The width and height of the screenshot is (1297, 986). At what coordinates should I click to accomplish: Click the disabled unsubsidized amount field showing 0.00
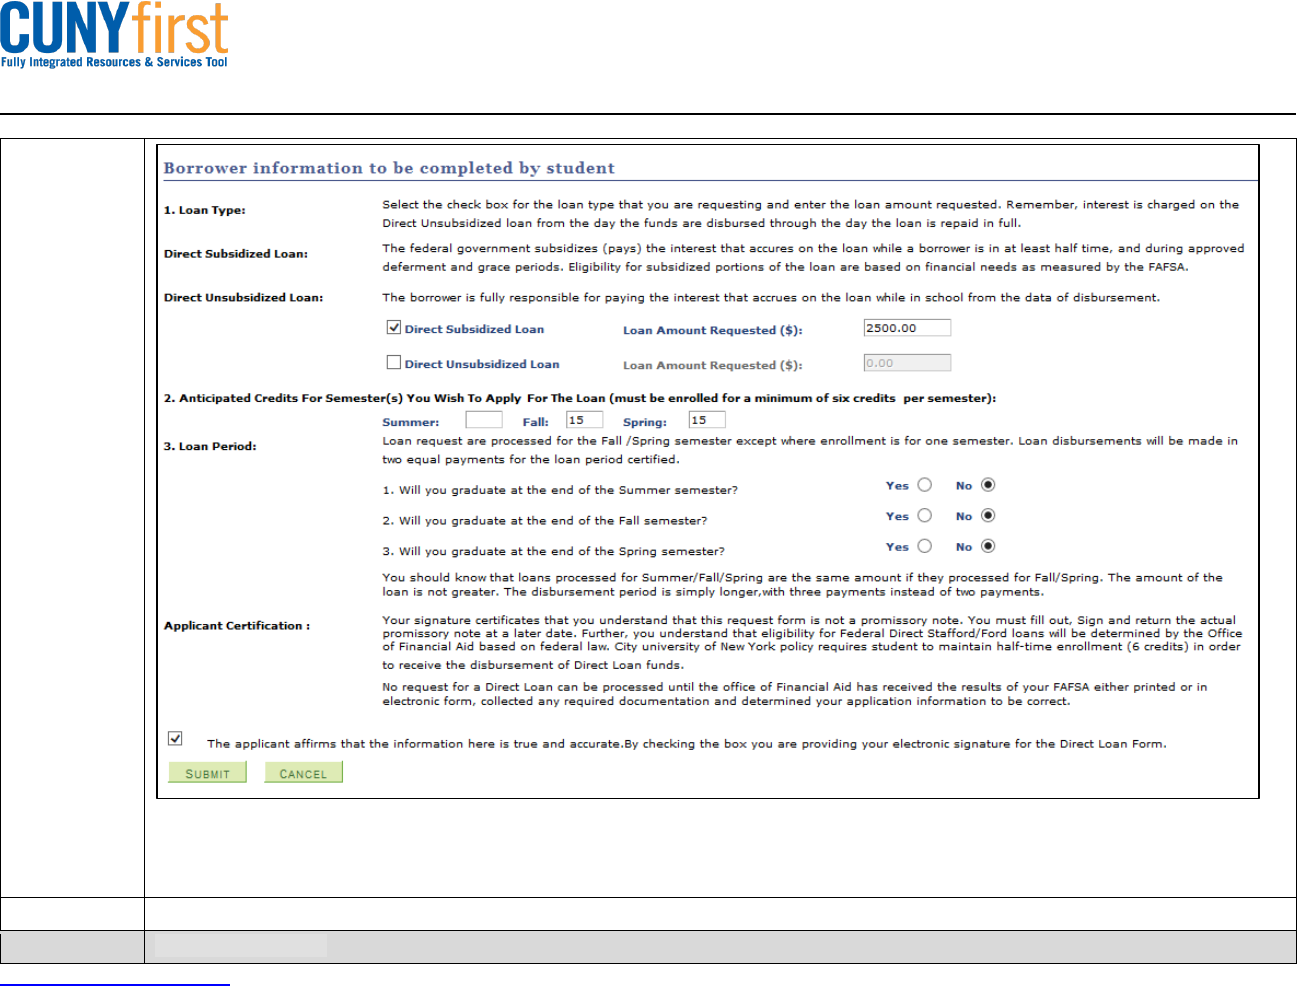(x=907, y=363)
